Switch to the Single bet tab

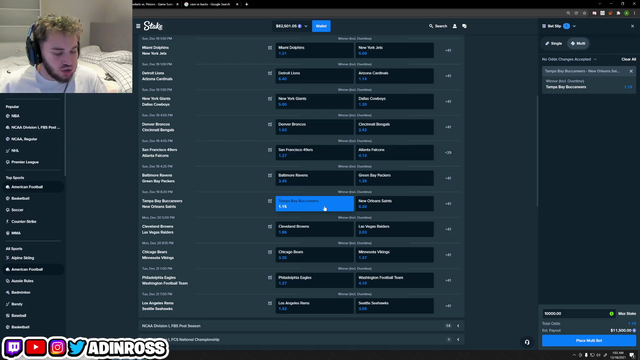click(554, 43)
